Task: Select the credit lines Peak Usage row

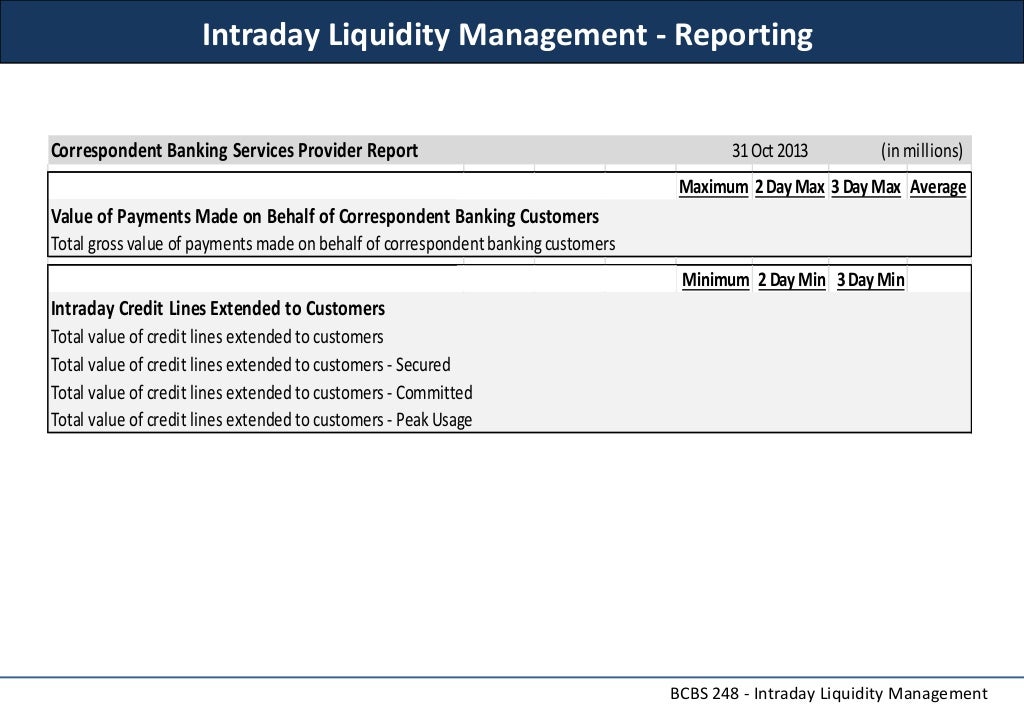Action: click(509, 420)
